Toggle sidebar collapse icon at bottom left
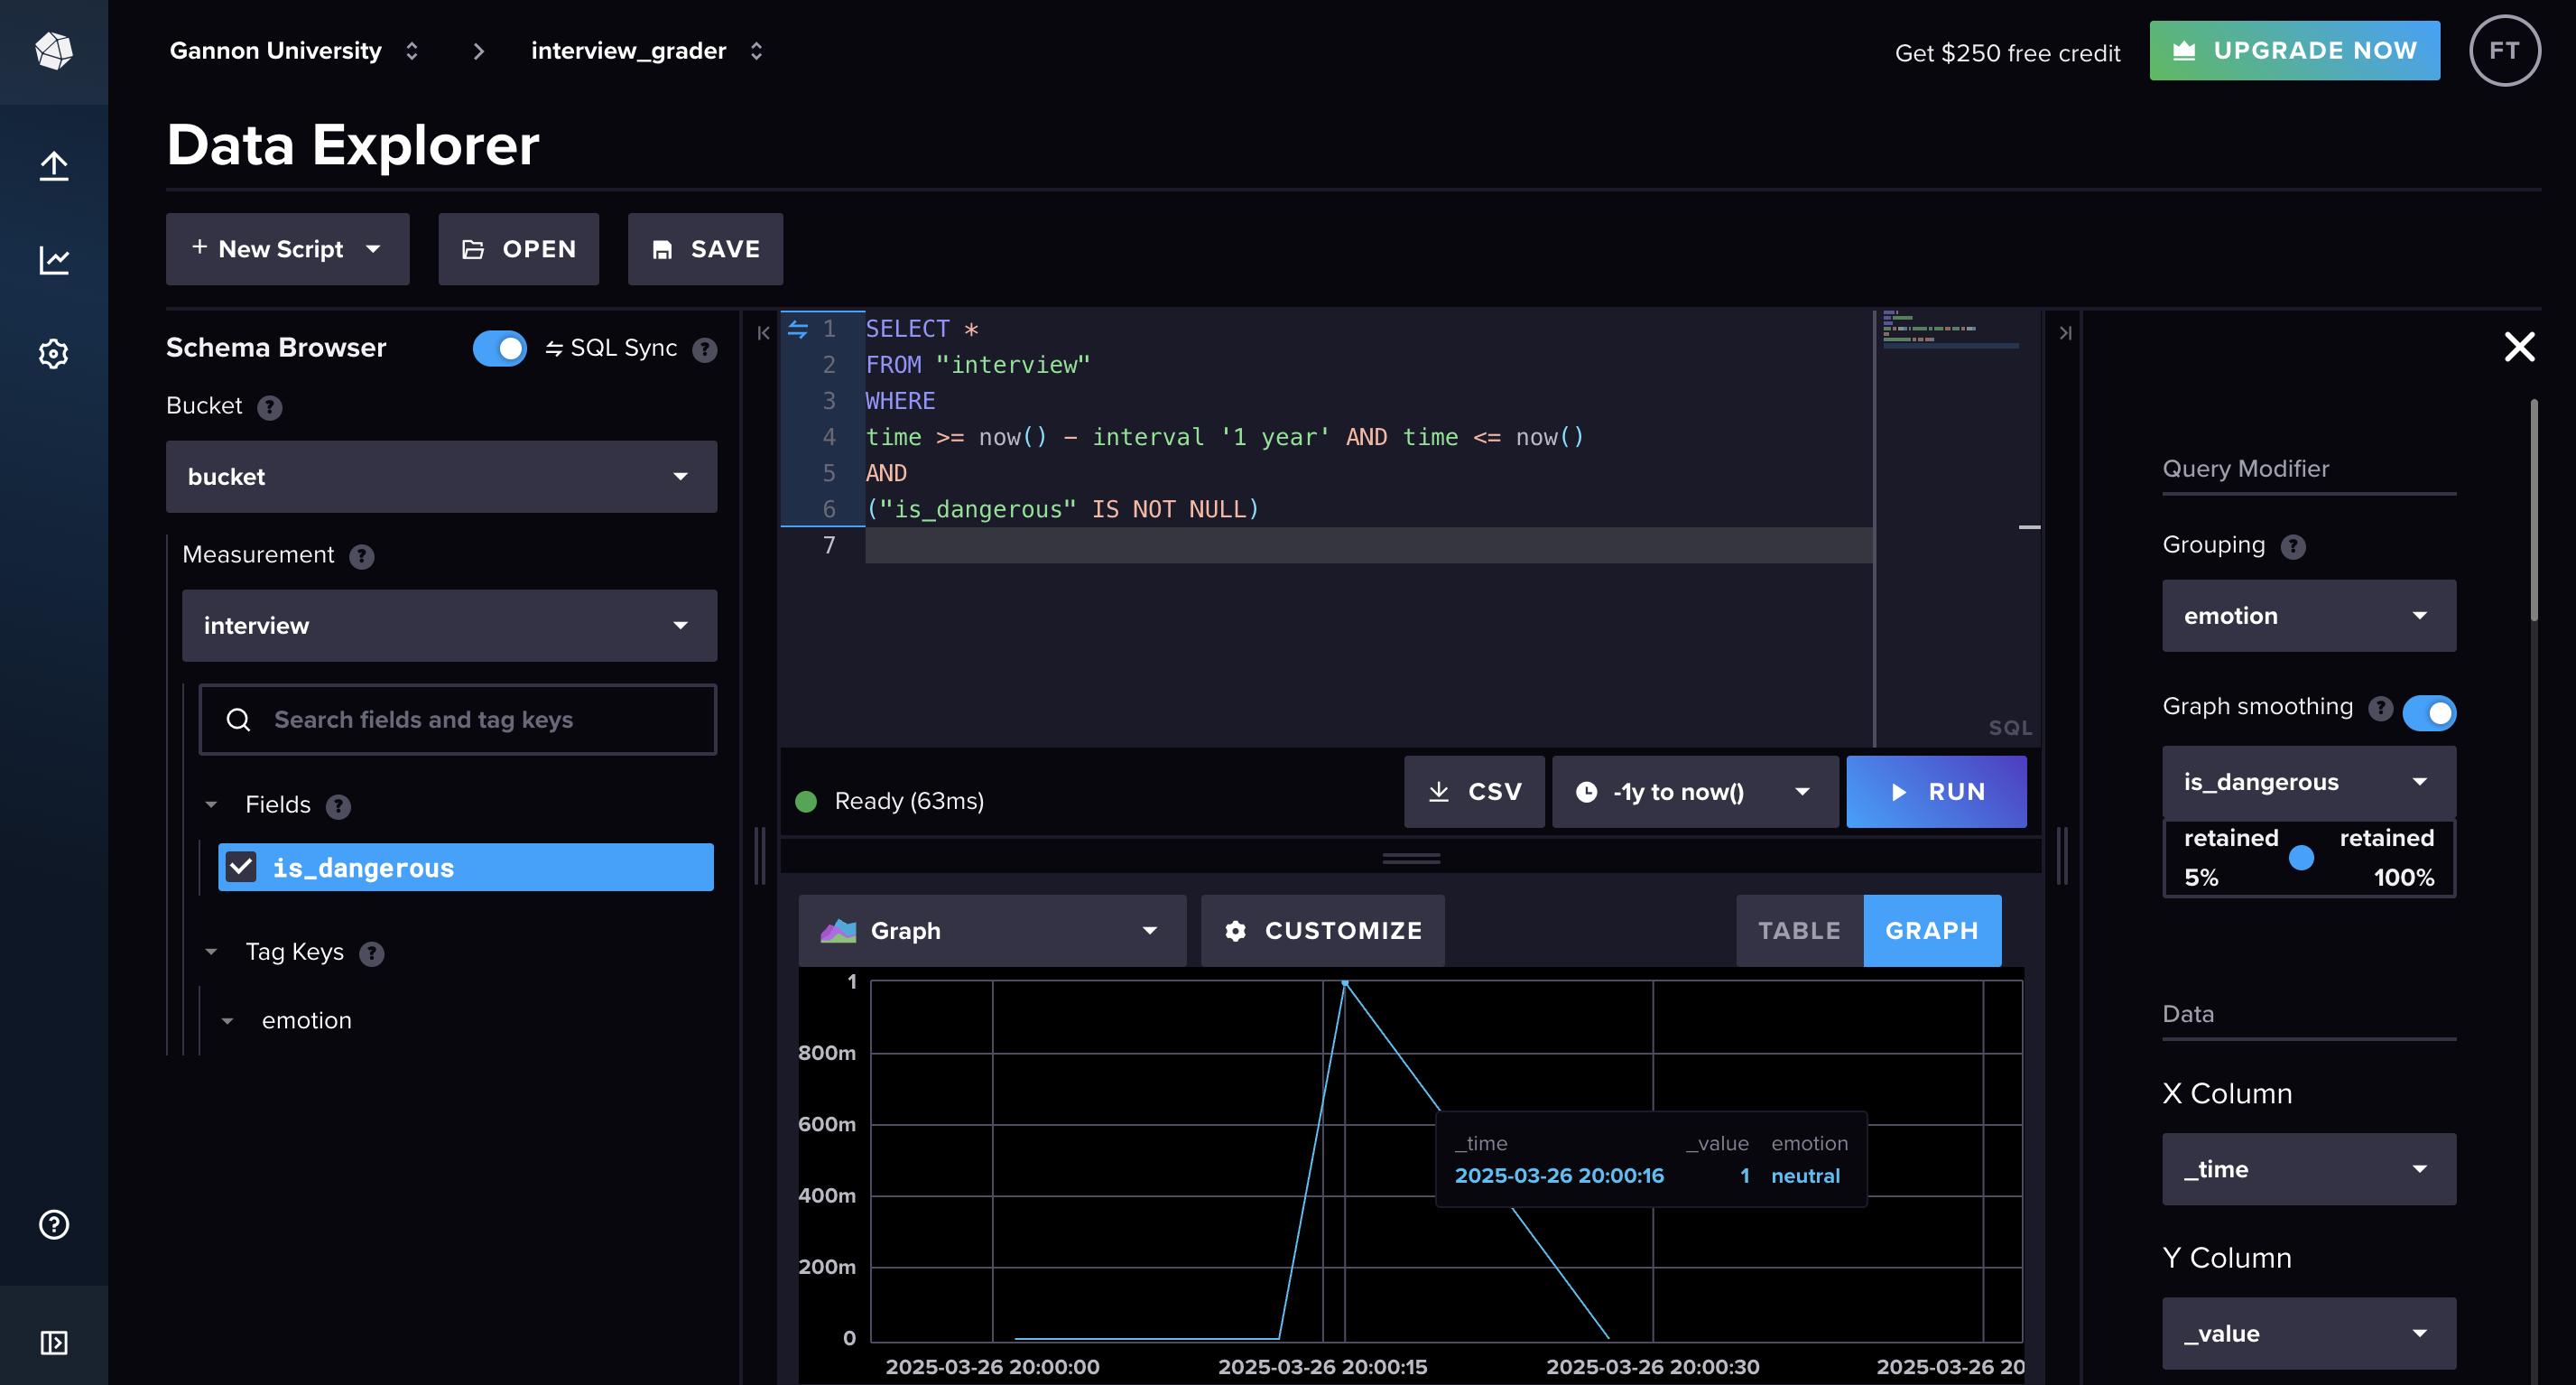Viewport: 2576px width, 1385px height. click(54, 1342)
